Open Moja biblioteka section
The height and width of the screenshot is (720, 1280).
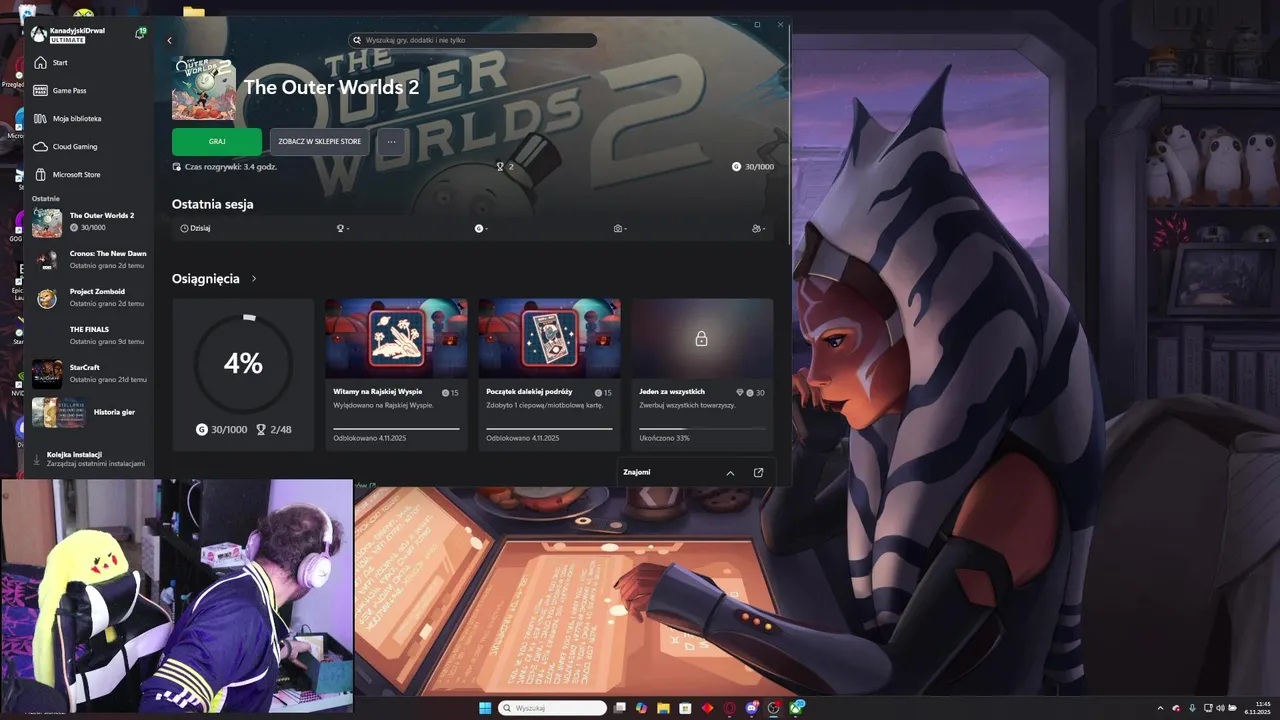pos(89,118)
